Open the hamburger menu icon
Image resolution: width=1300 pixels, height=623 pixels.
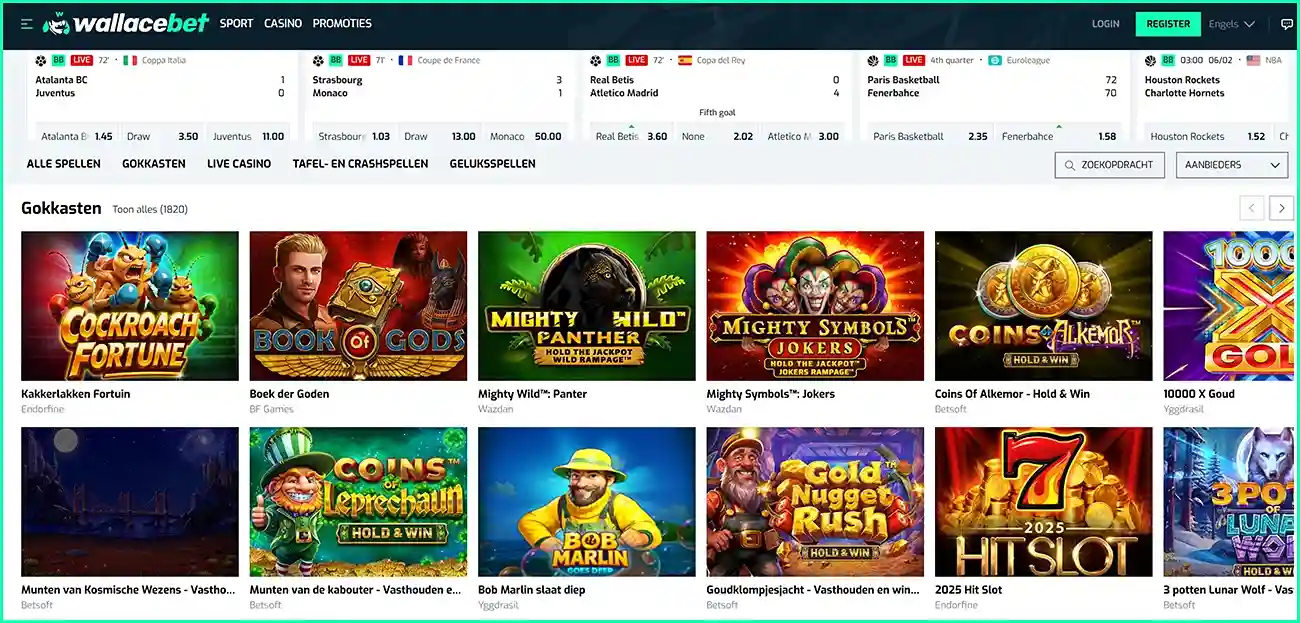click(27, 24)
